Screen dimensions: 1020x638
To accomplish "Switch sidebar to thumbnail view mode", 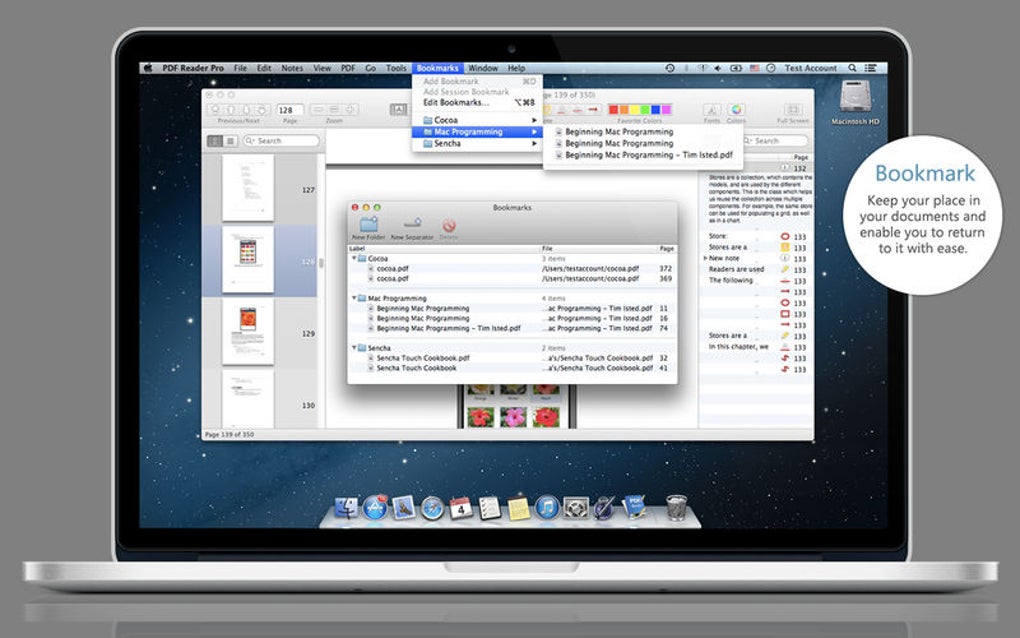I will 214,140.
